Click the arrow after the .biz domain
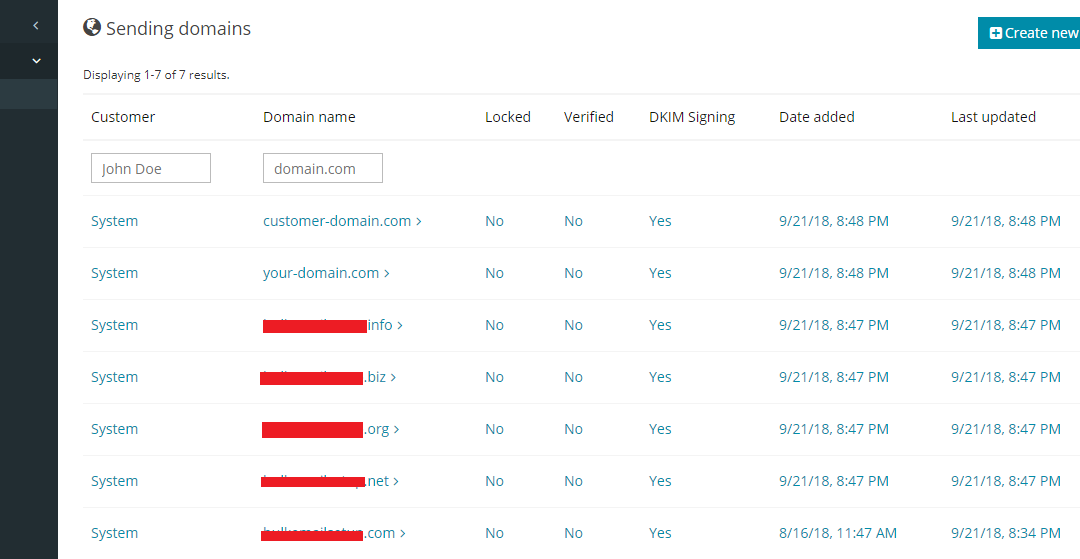 point(393,377)
